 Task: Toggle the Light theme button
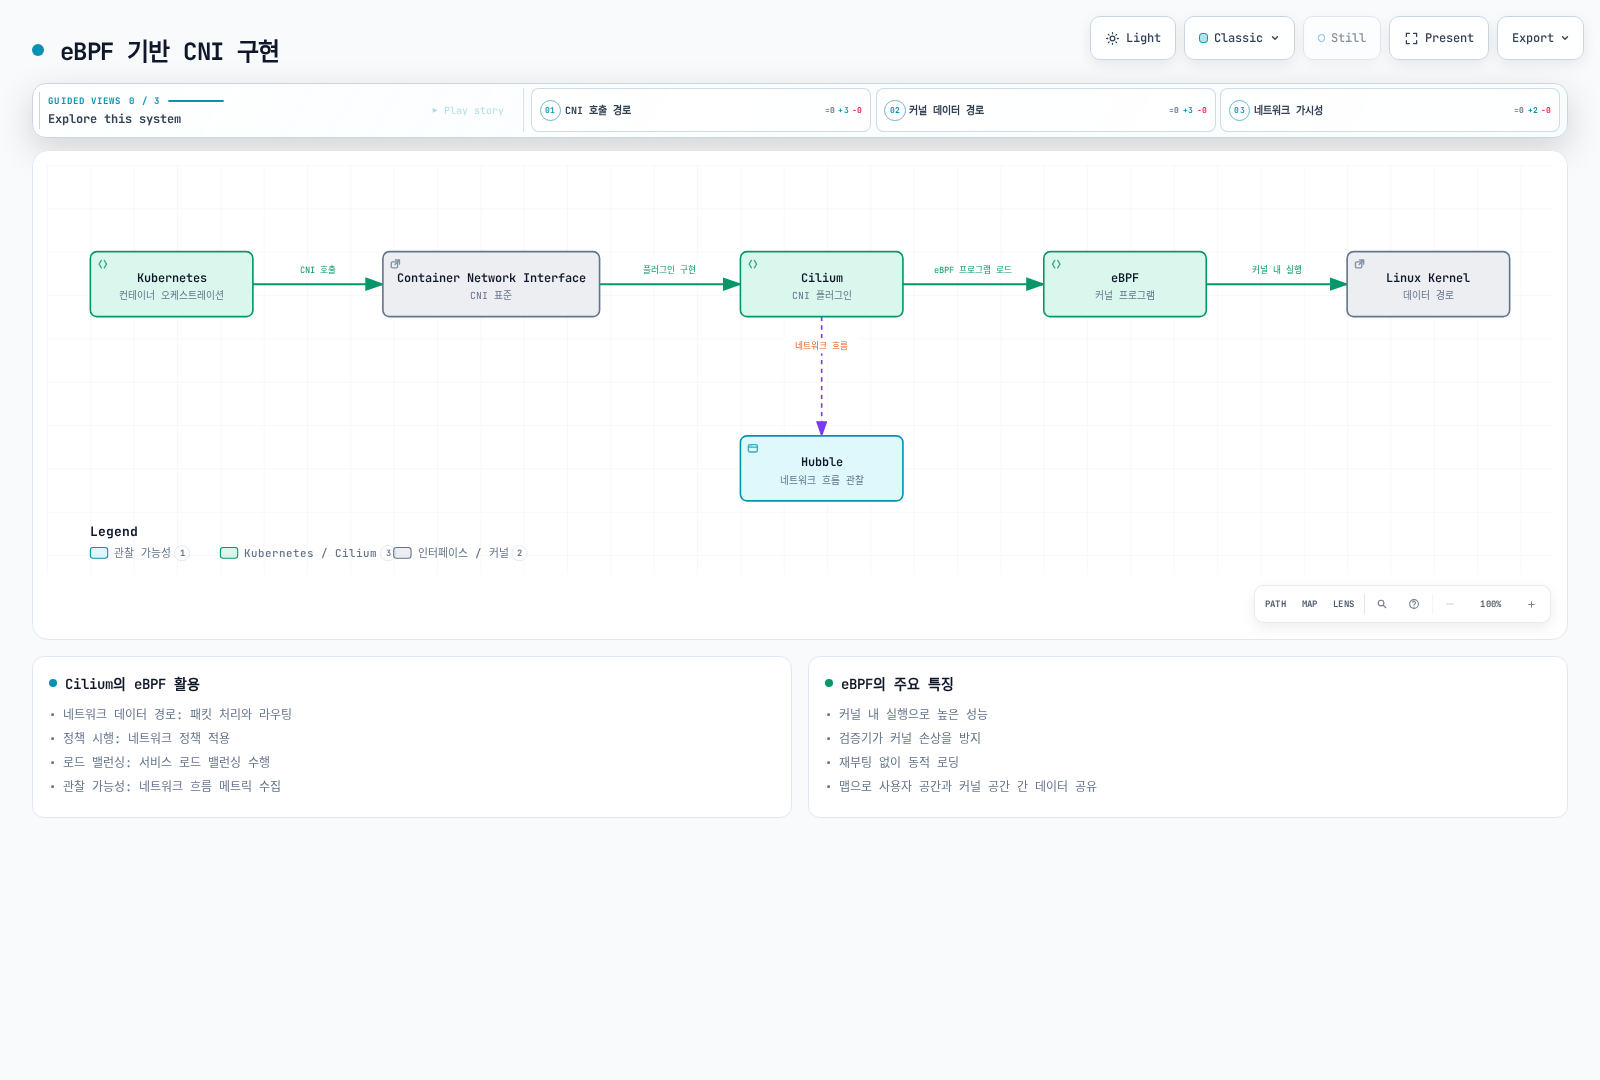click(x=1132, y=38)
